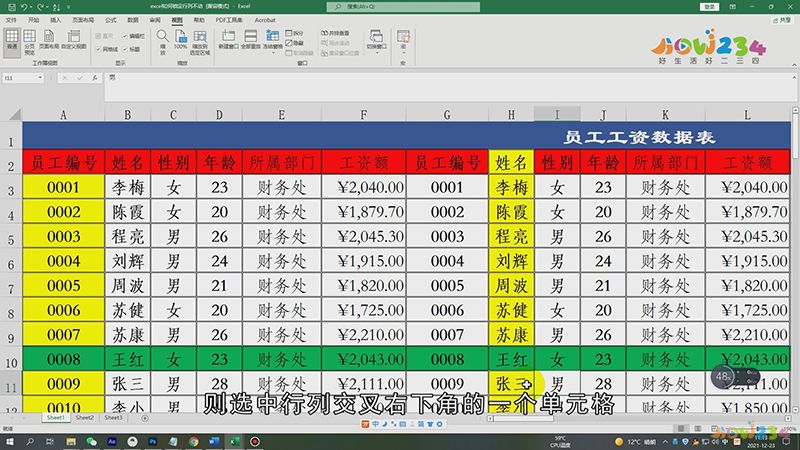Viewport: 800px width, 450px height.
Task: Click the Redo arrow
Action: (x=40, y=7)
